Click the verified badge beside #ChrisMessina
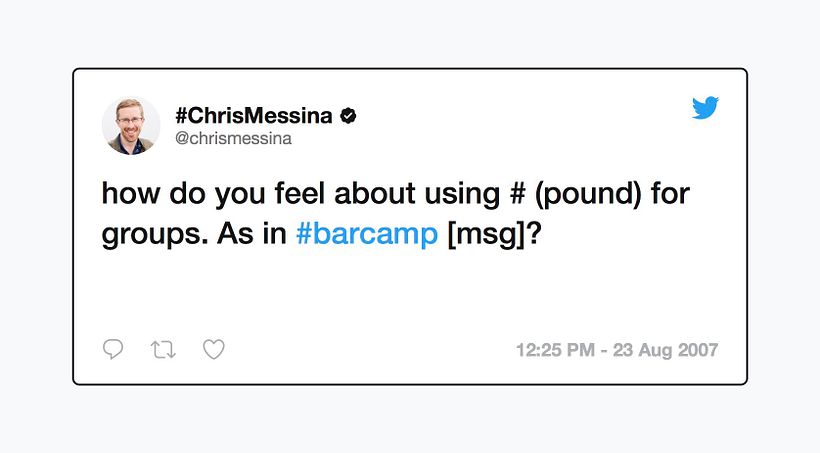Screen dimensions: 820x453 (348, 116)
